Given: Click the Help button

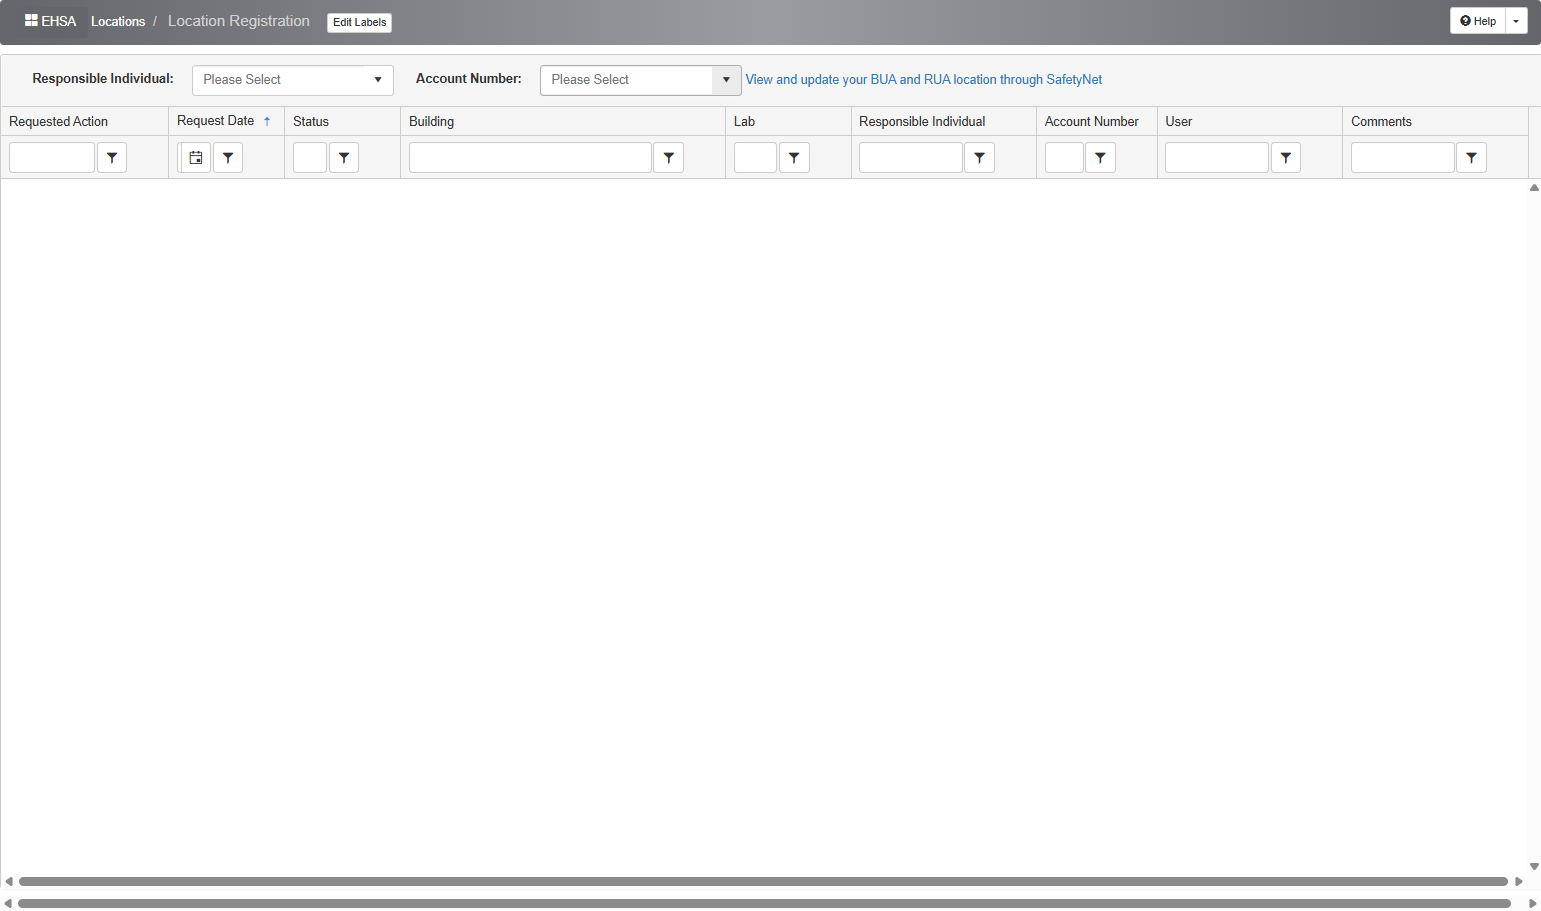Looking at the screenshot, I should [1478, 21].
